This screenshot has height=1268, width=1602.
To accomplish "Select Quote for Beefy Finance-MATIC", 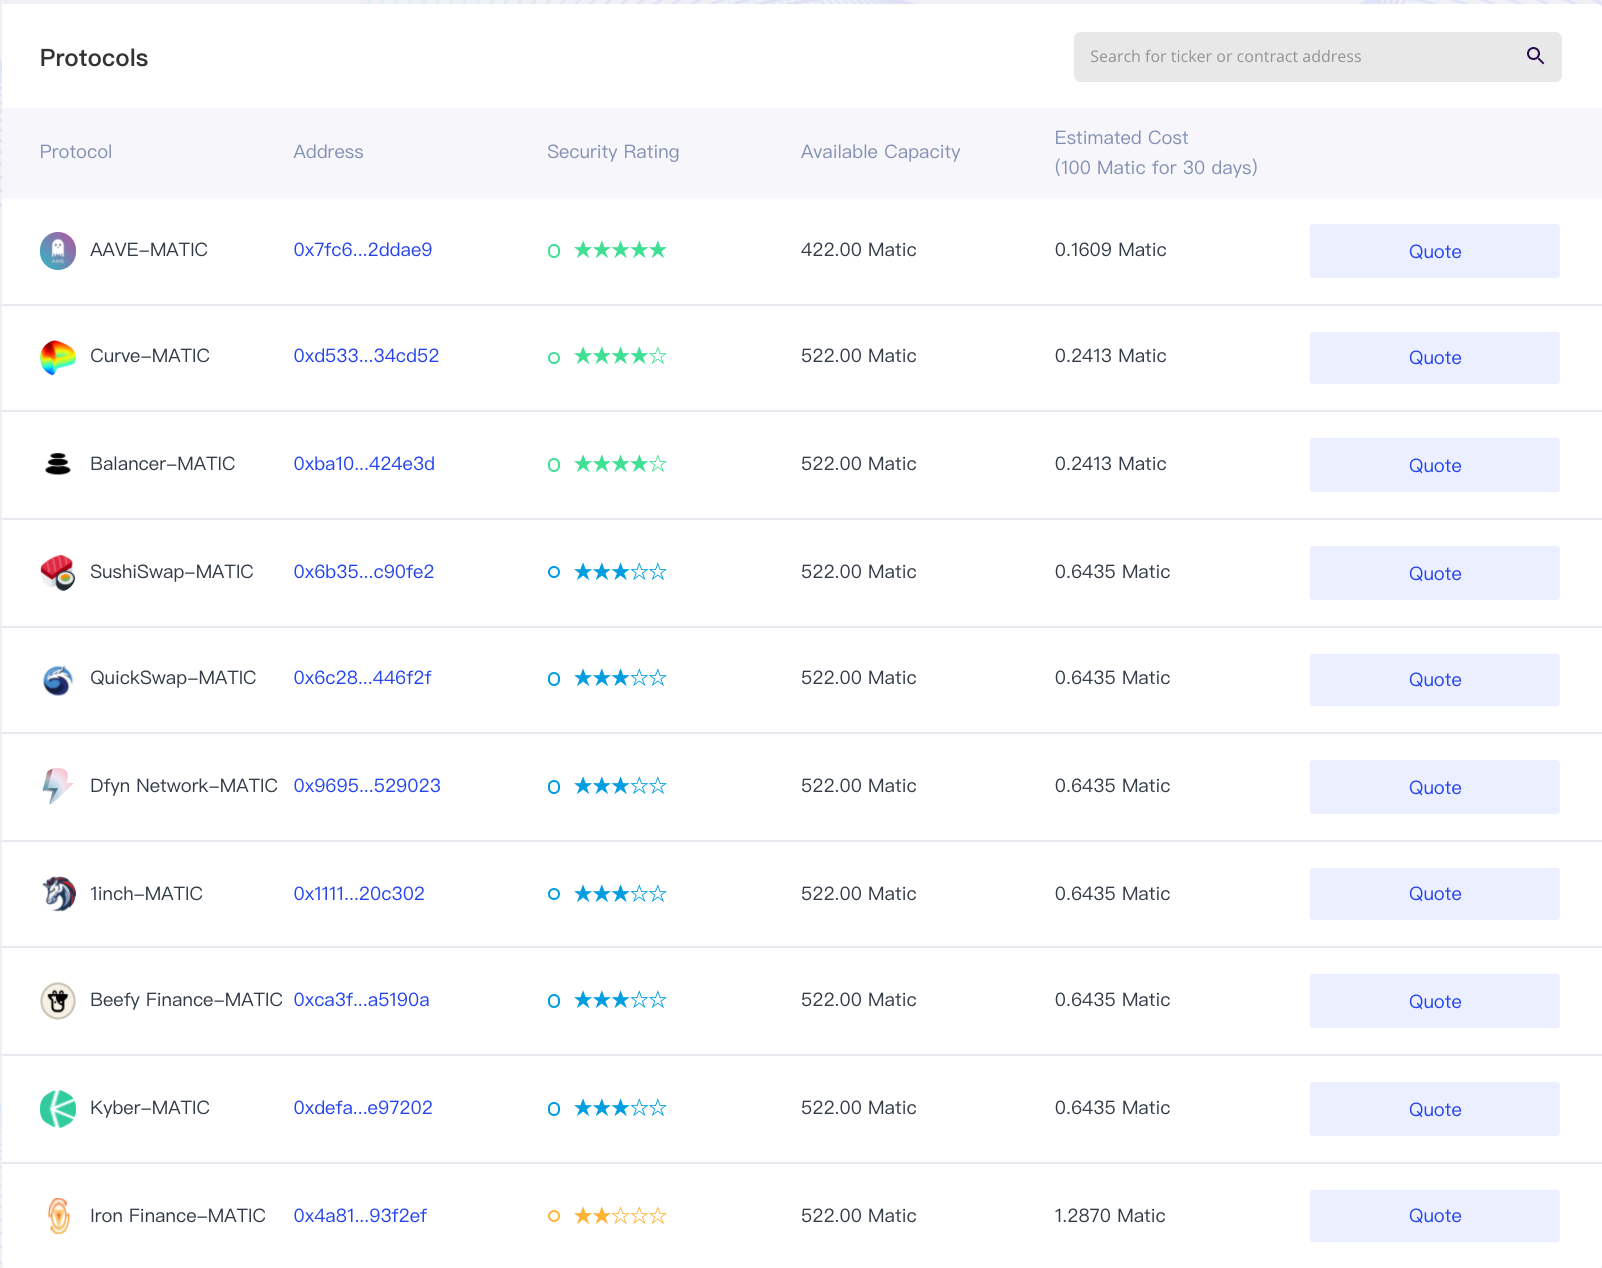I will click(x=1434, y=1001).
